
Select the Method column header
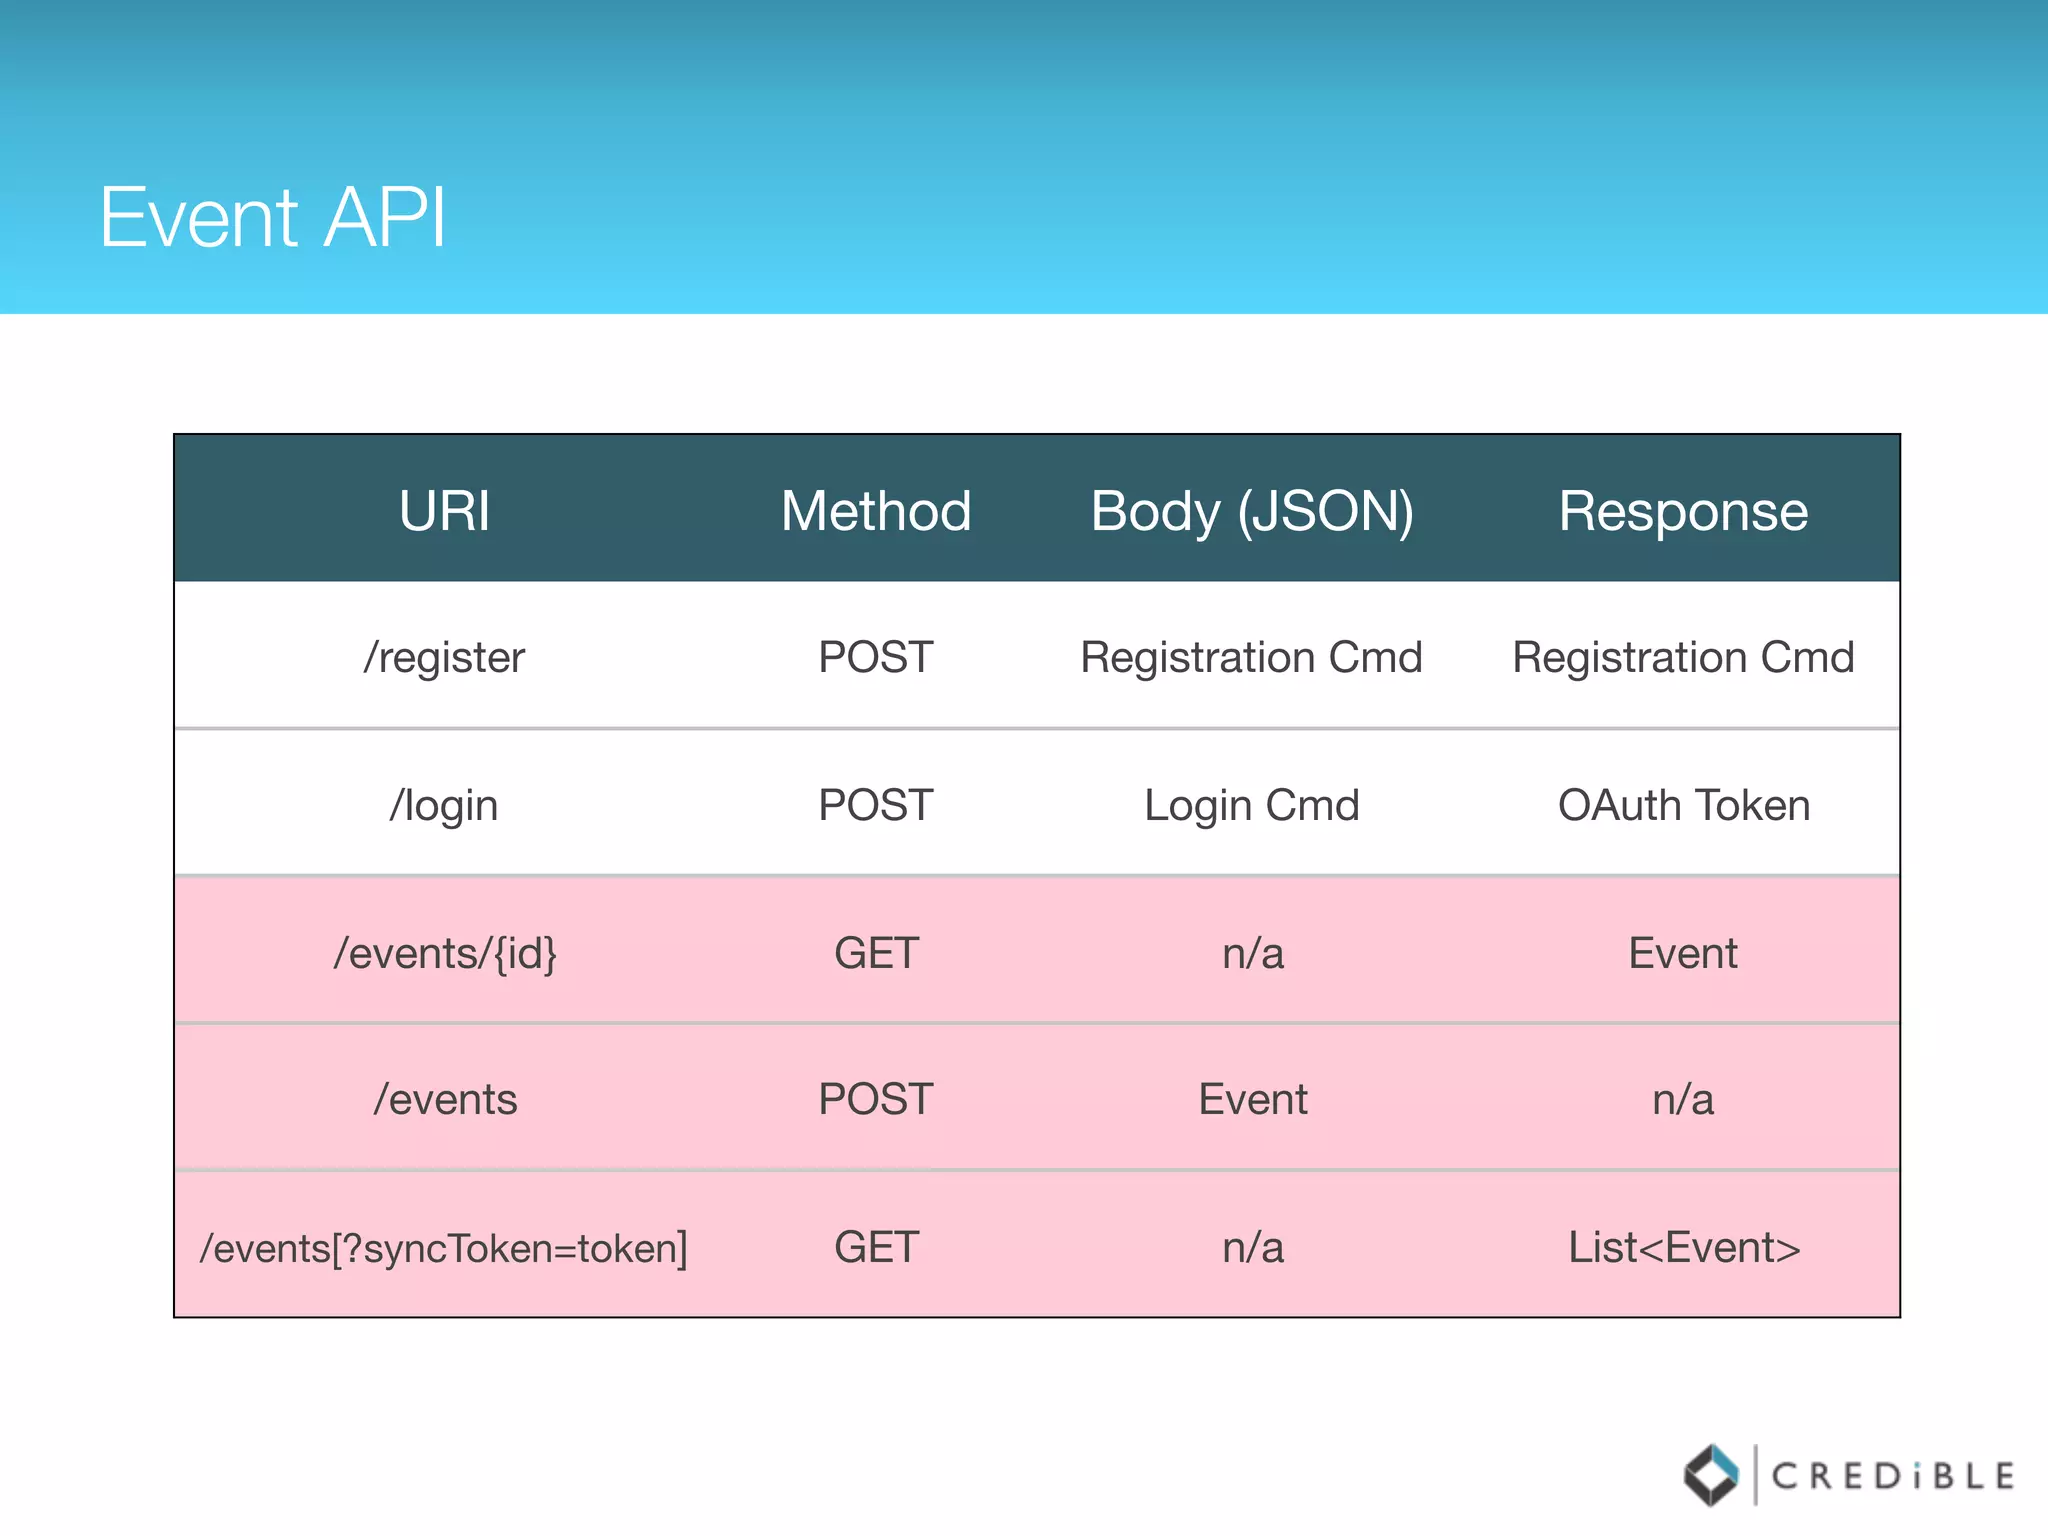click(876, 510)
